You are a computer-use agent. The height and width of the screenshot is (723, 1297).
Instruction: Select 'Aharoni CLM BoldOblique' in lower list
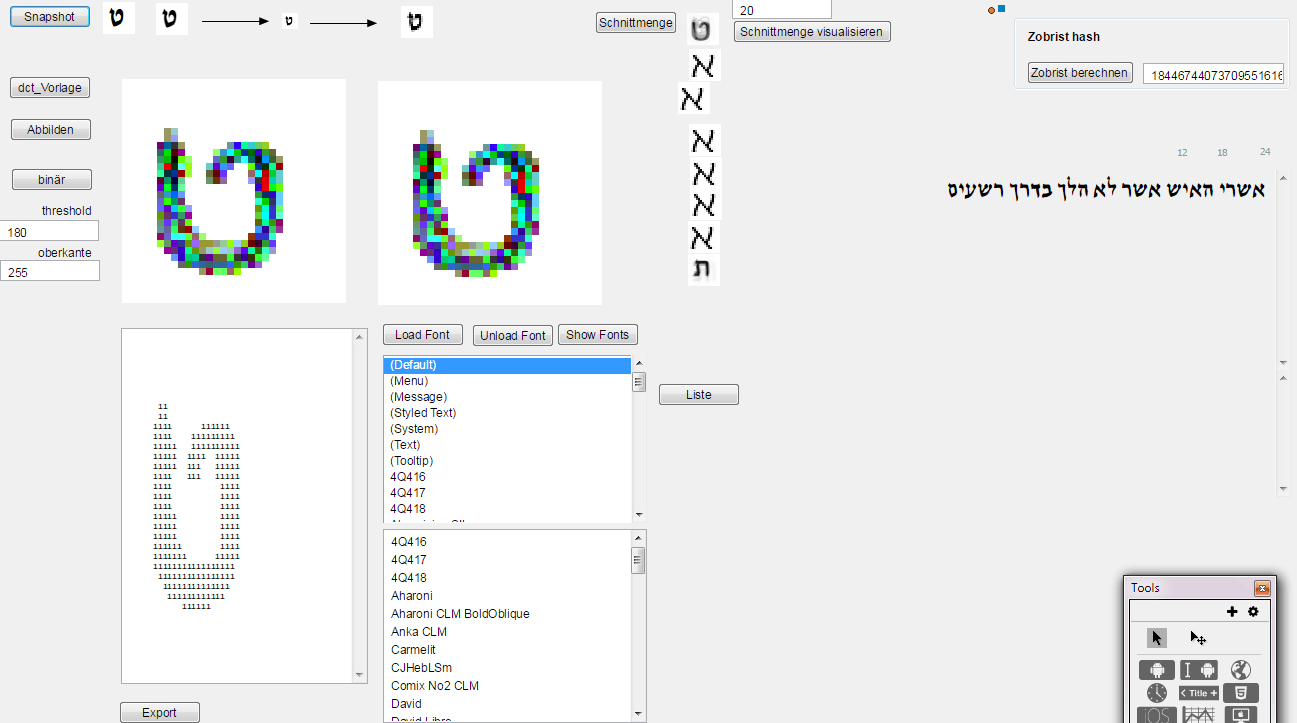point(460,614)
